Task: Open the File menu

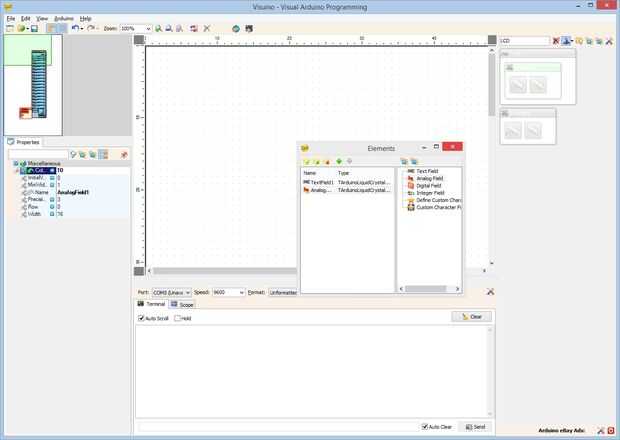Action: [11, 19]
